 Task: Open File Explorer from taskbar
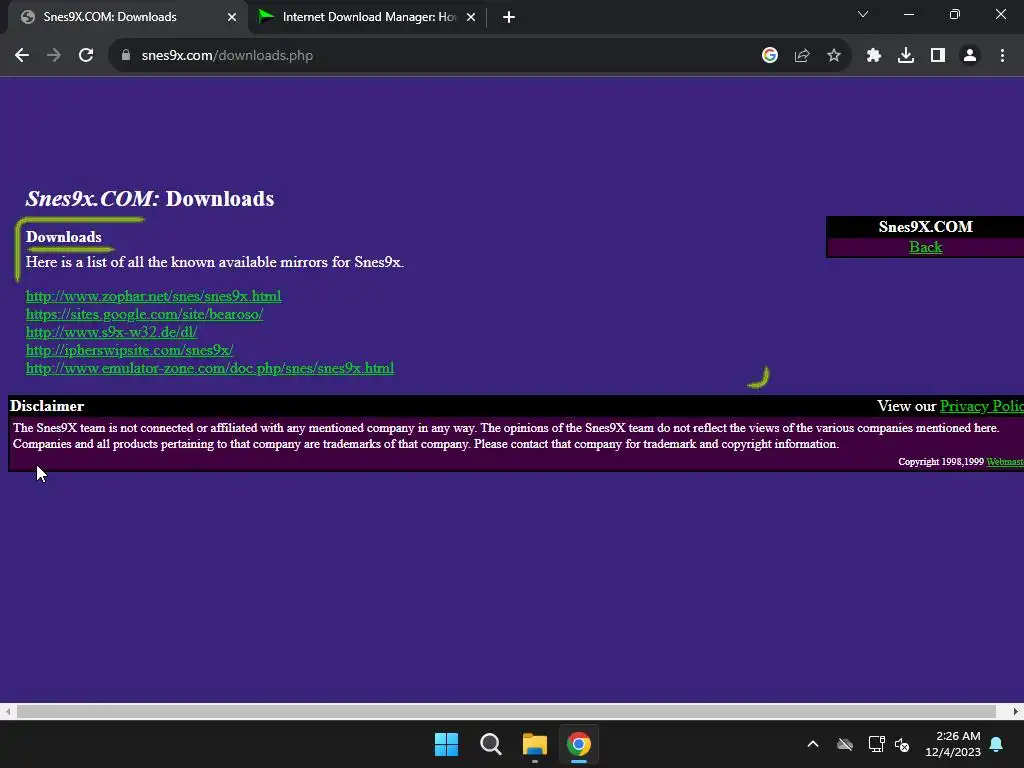(534, 744)
